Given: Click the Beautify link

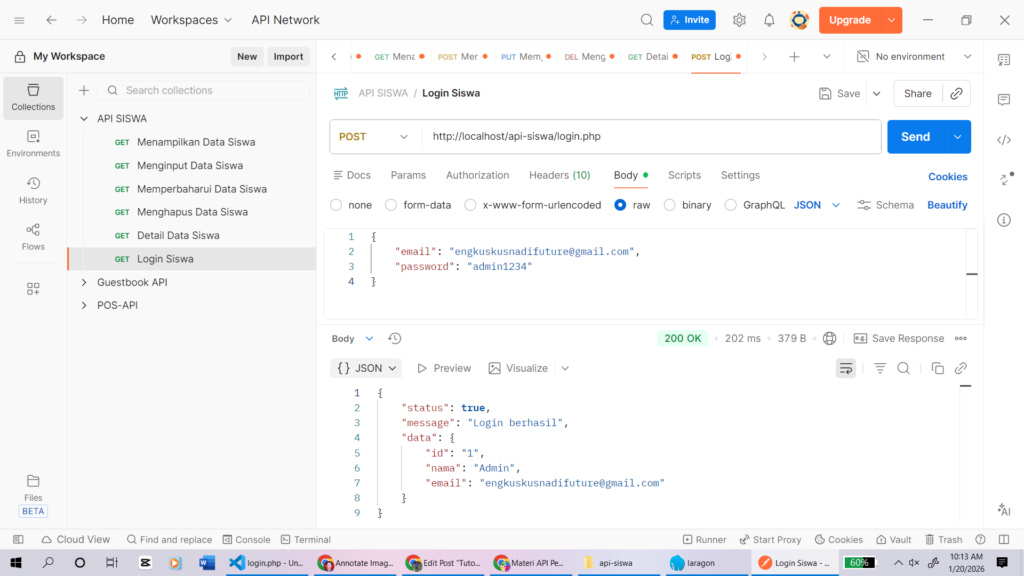Looking at the screenshot, I should click(x=947, y=205).
